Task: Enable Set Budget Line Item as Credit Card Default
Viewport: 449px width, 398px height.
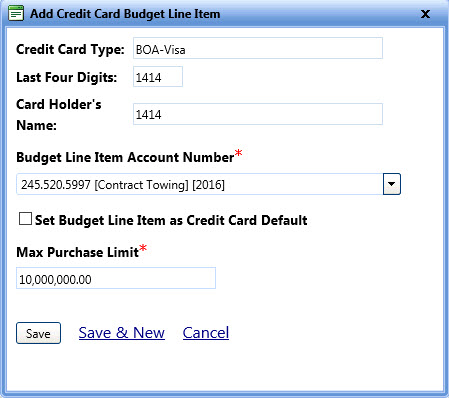Action: 25,219
